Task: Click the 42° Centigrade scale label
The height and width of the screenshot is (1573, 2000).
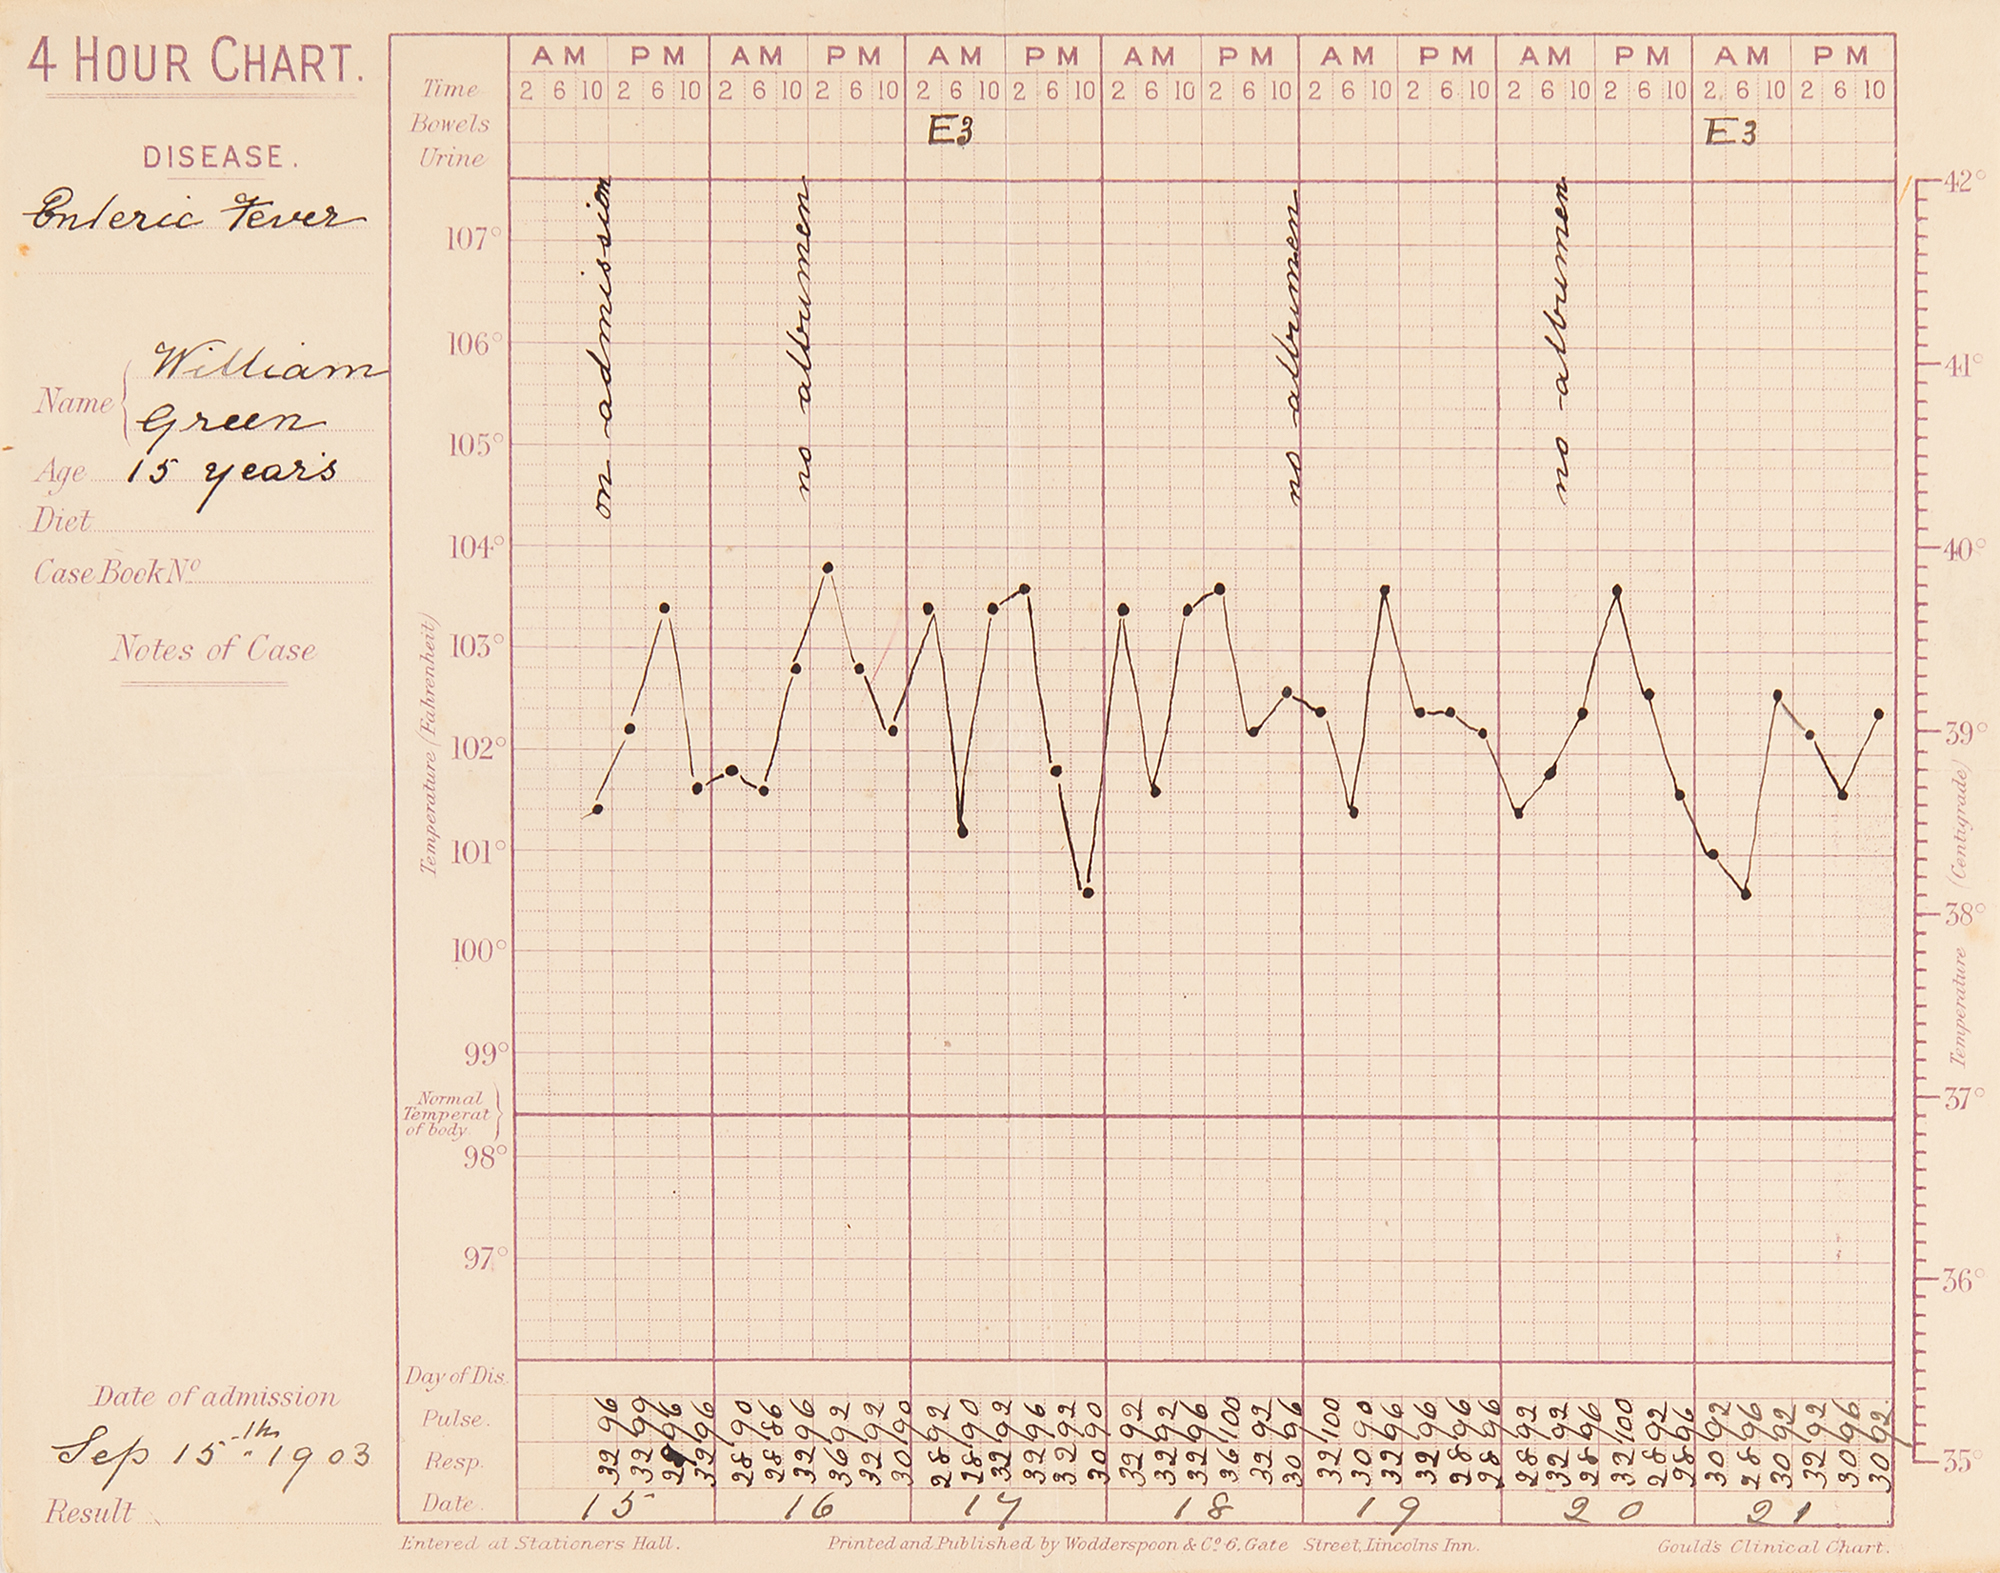Action: click(x=1964, y=182)
